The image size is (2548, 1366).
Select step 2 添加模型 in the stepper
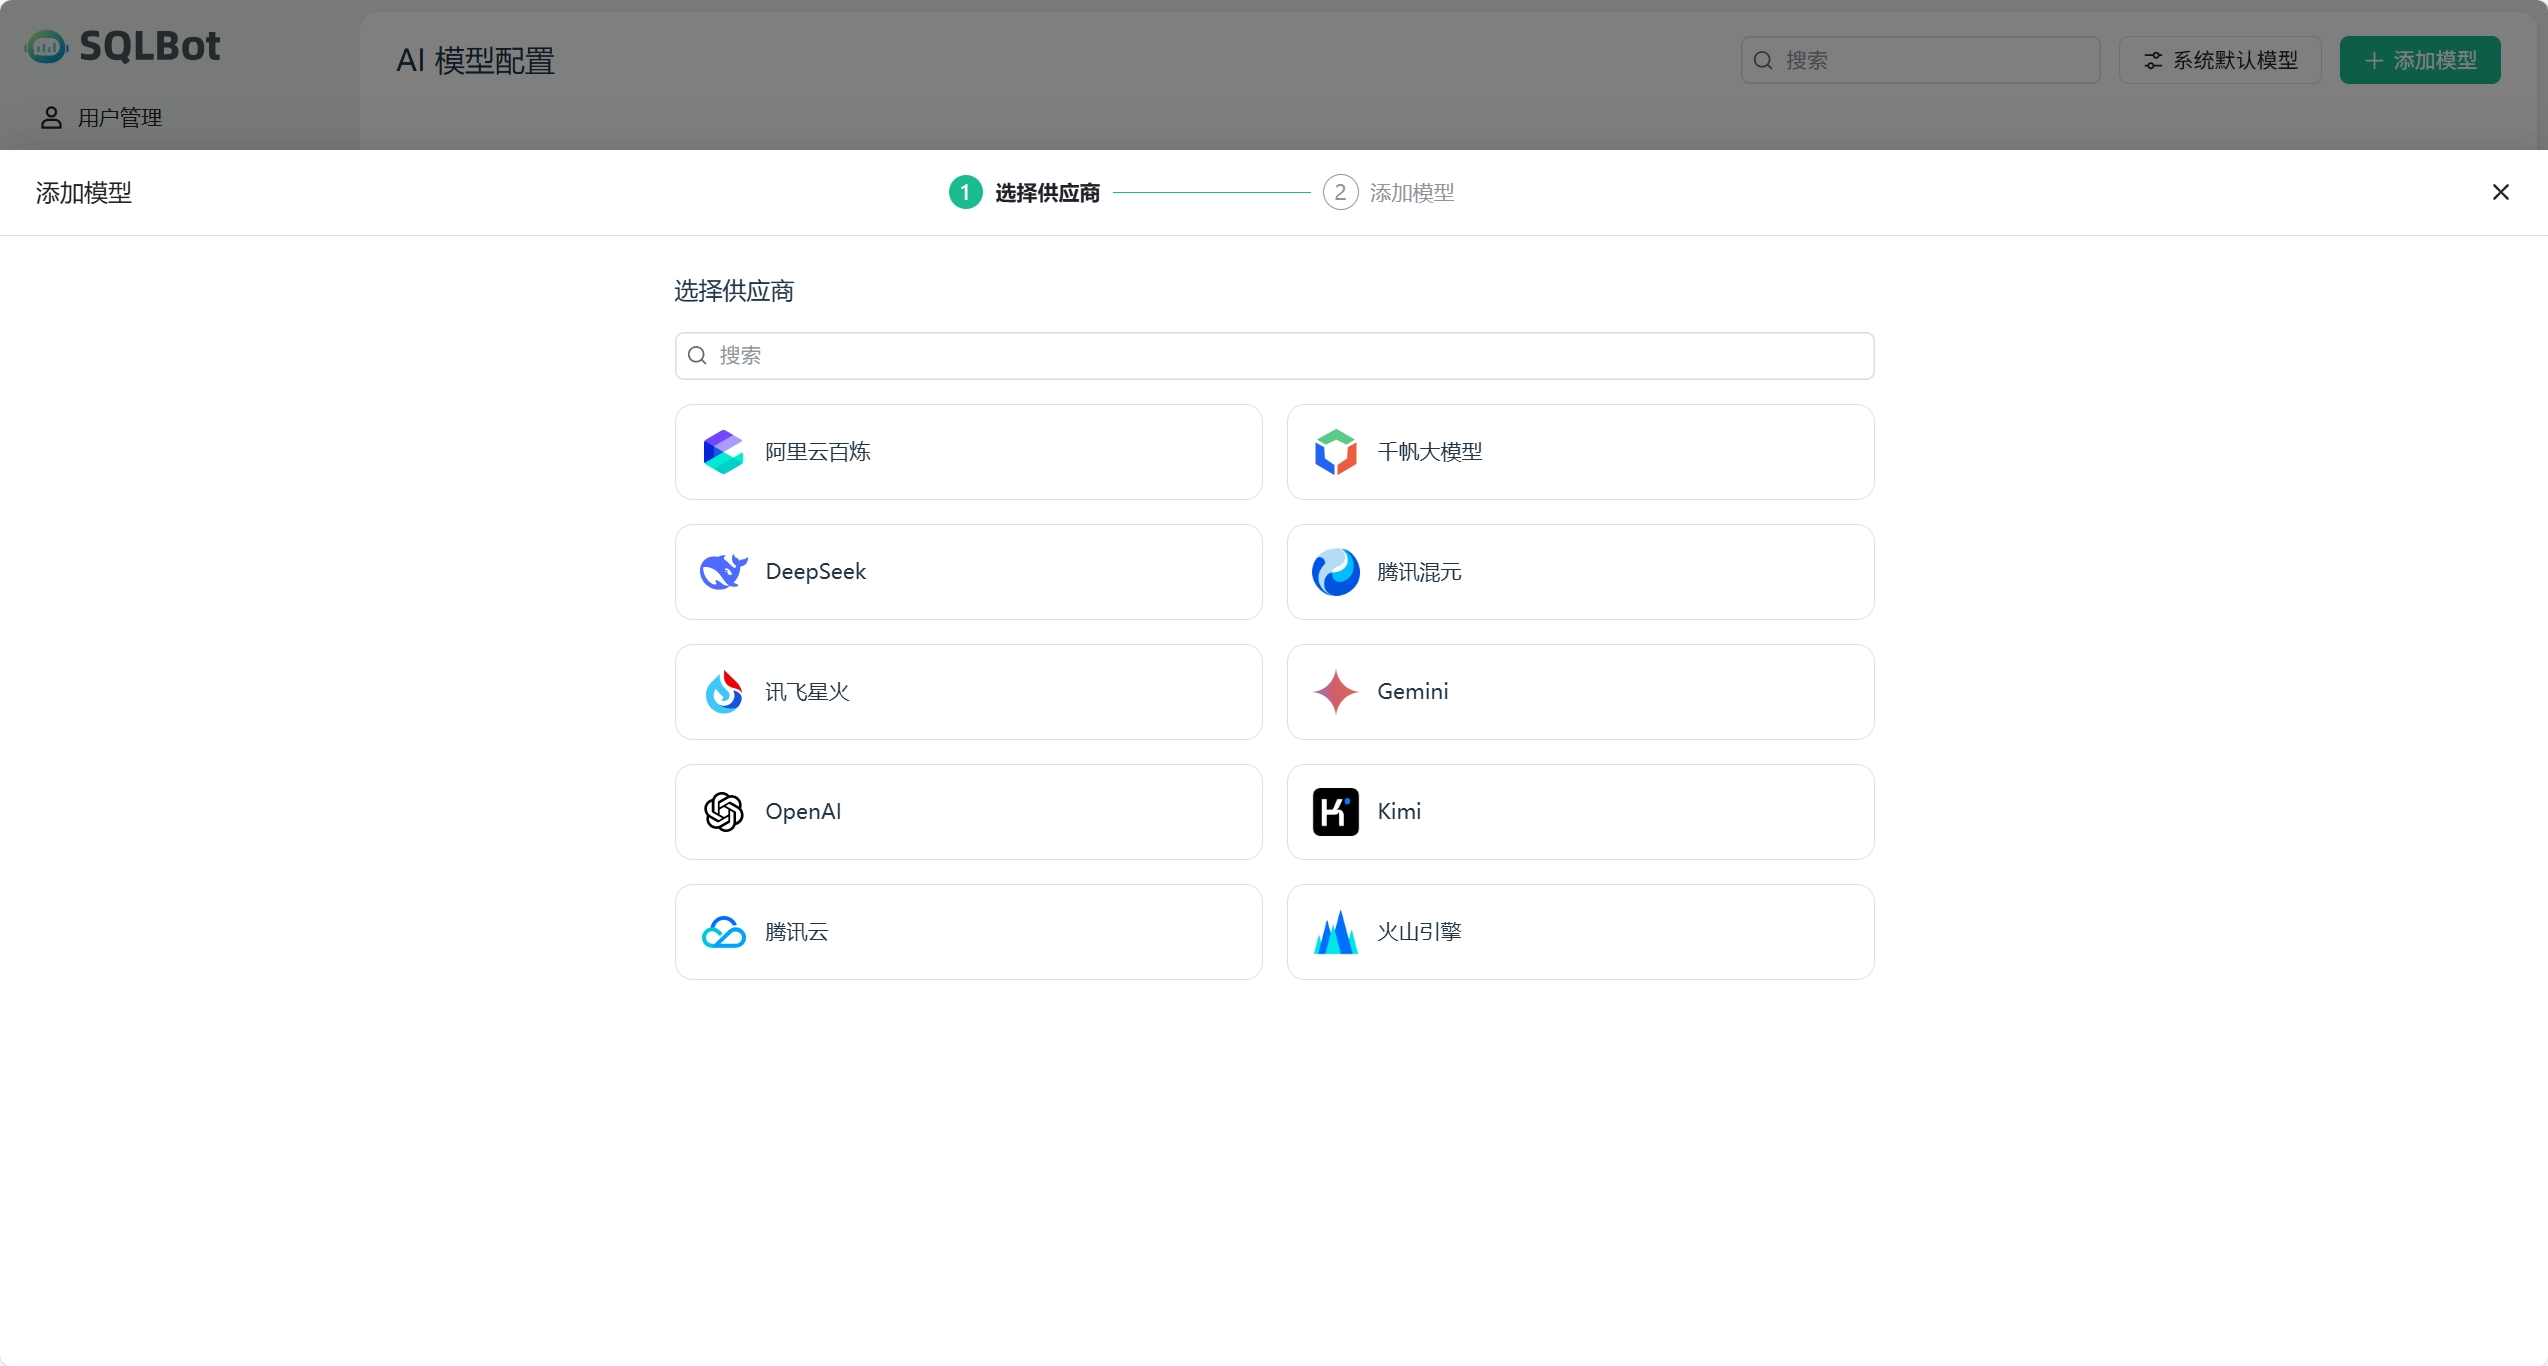[1388, 192]
